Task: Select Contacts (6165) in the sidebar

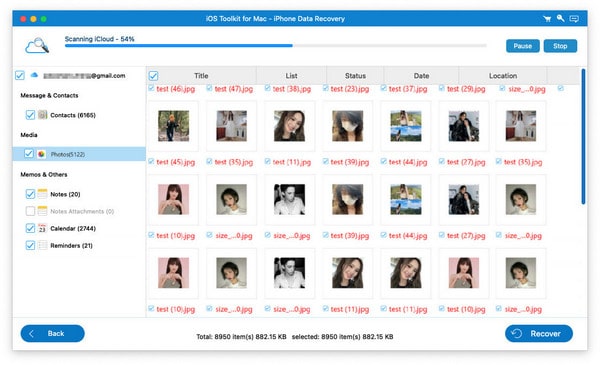Action: (73, 115)
